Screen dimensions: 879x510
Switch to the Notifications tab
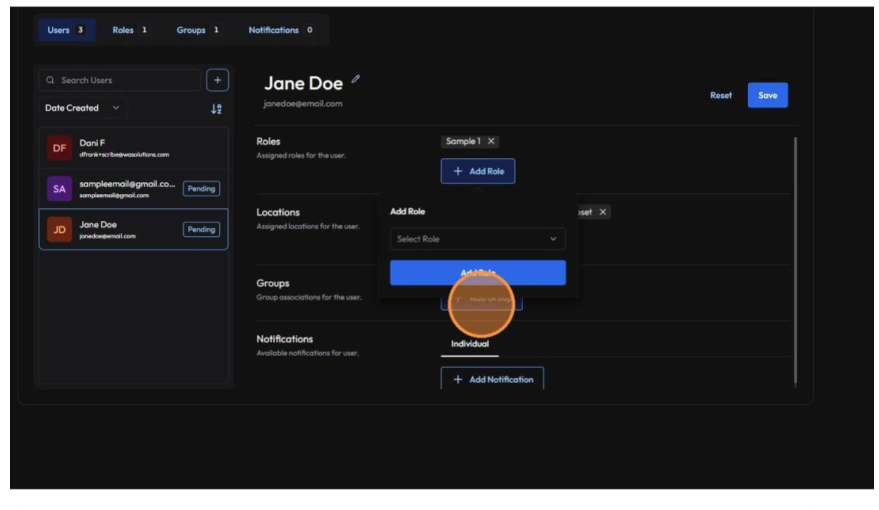pyautogui.click(x=281, y=30)
